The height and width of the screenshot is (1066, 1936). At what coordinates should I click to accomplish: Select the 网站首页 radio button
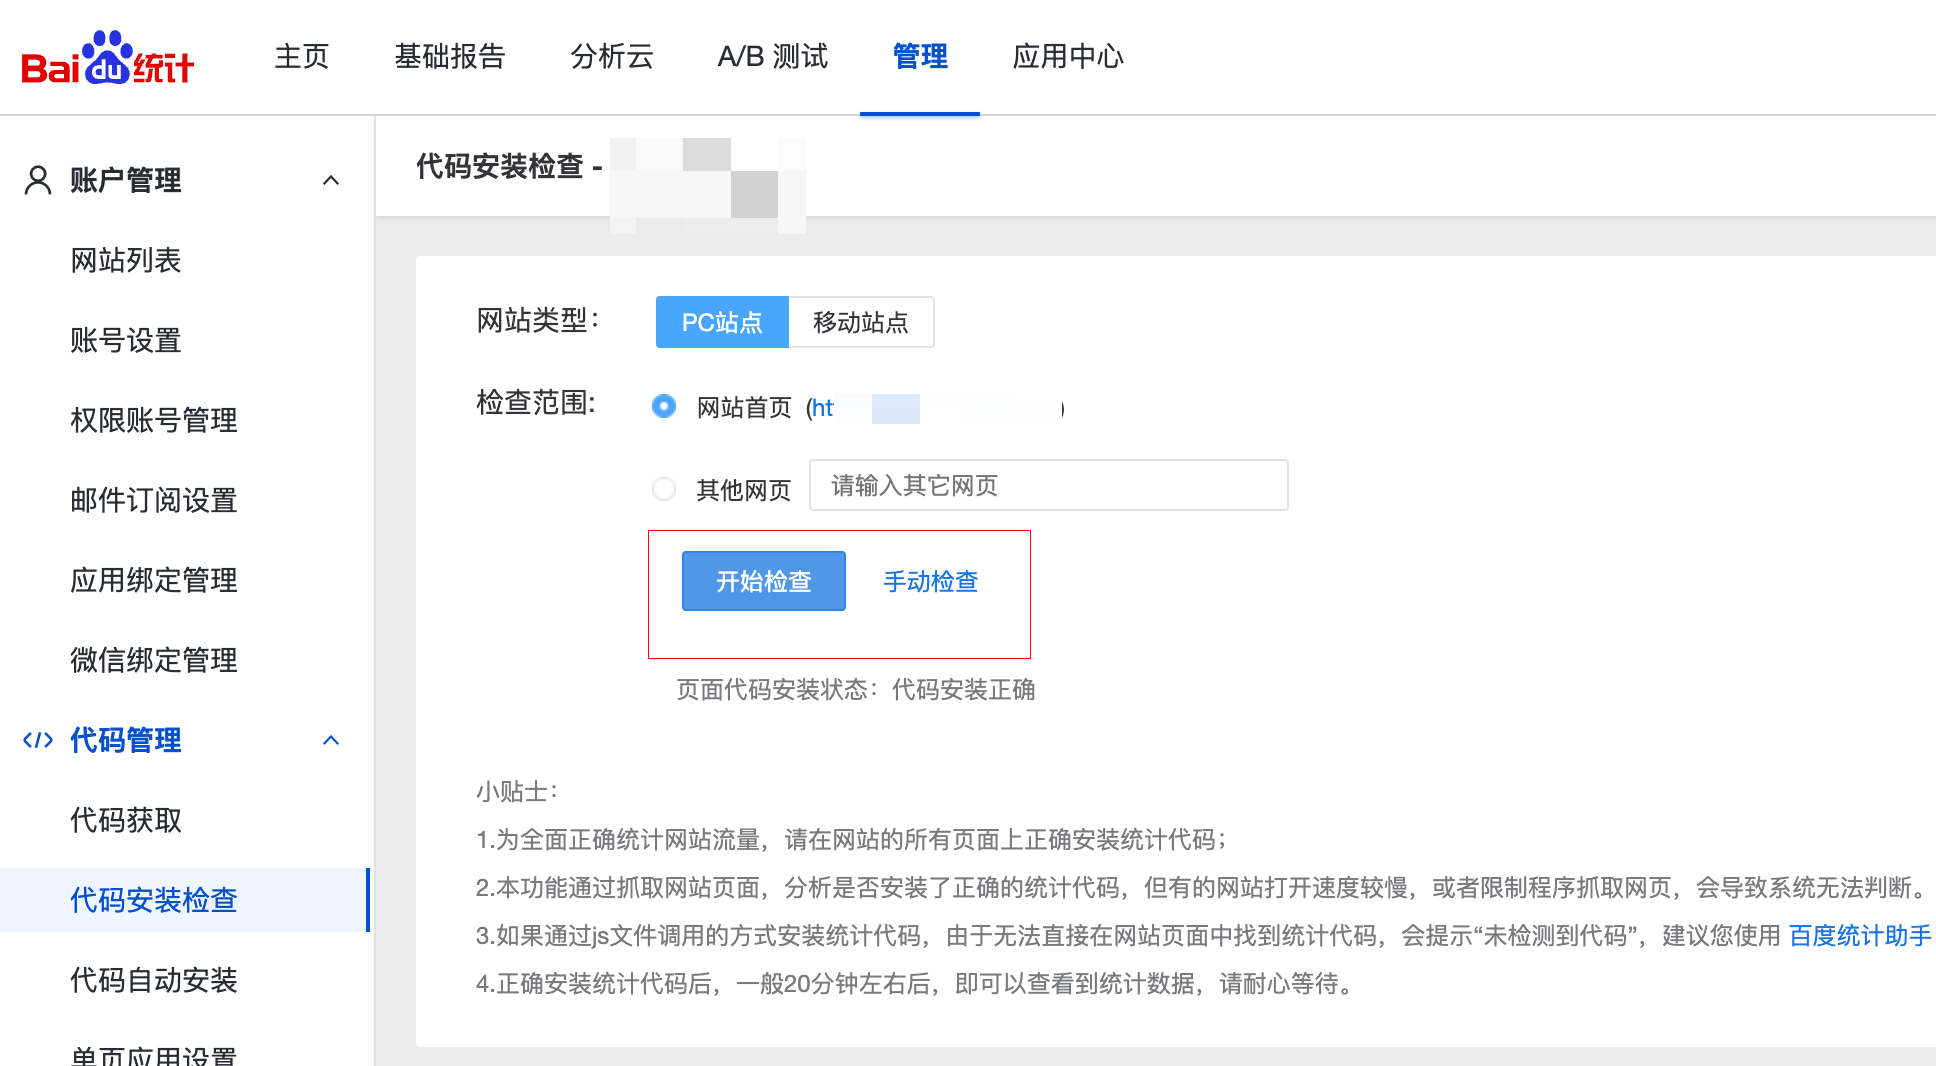(x=664, y=406)
